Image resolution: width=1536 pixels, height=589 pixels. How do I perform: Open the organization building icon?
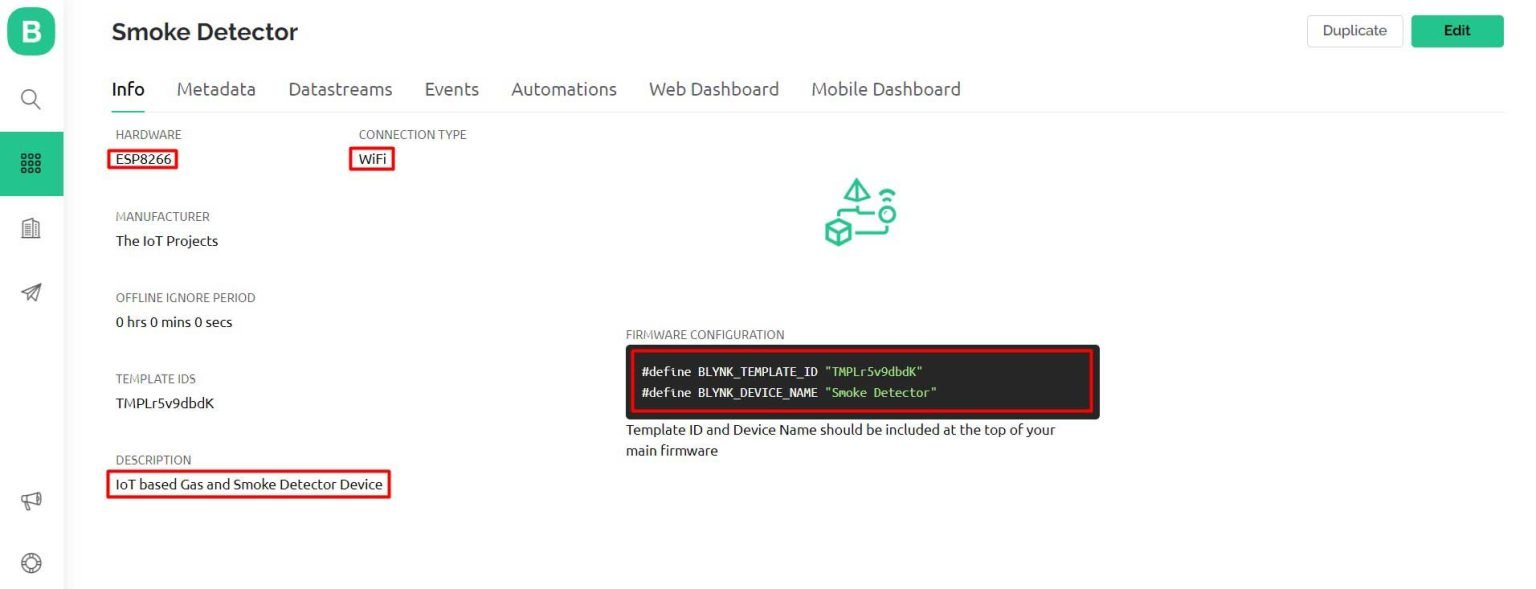click(x=31, y=229)
